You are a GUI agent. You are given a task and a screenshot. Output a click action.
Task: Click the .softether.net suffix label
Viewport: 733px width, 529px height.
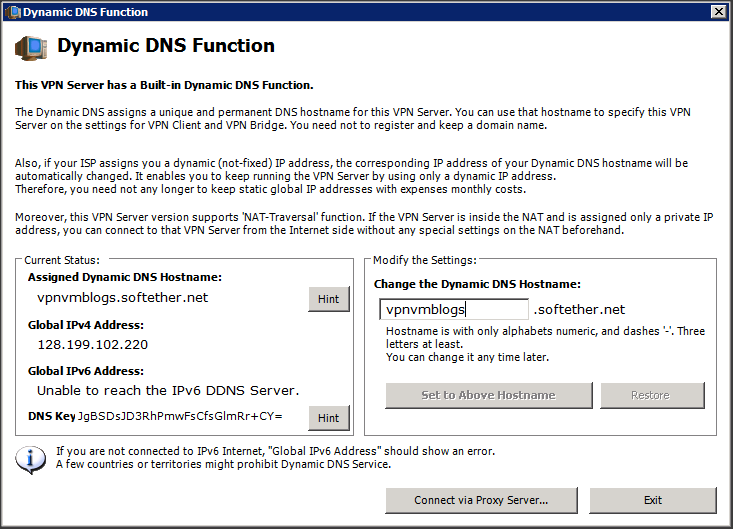(x=580, y=310)
